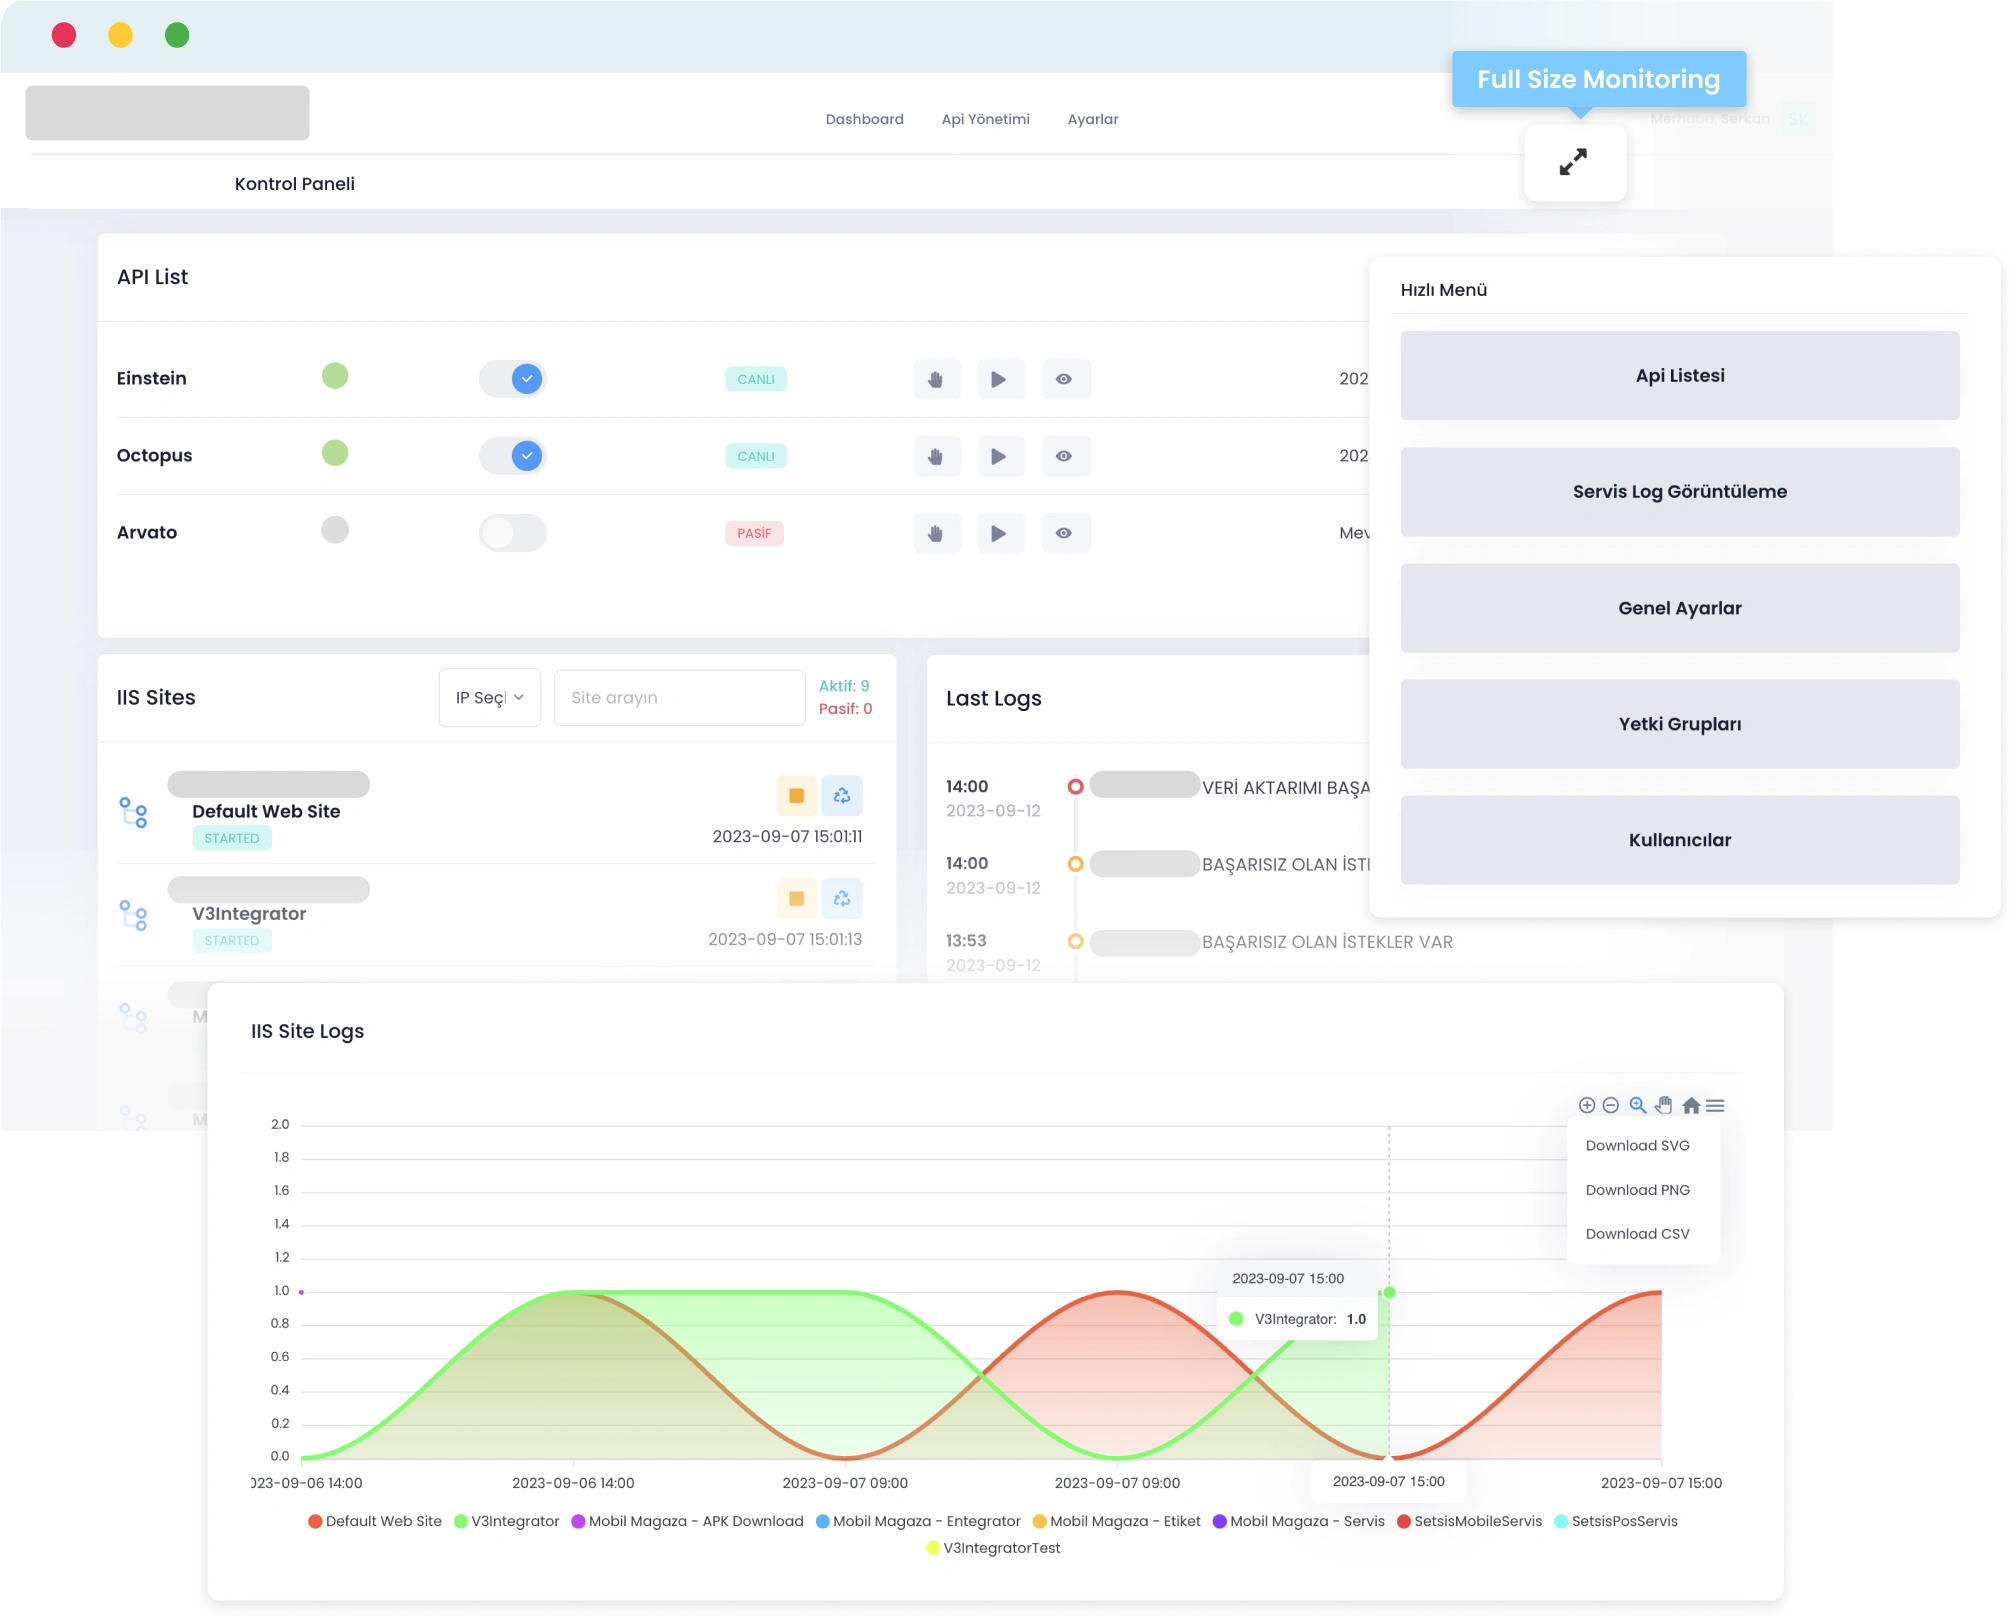The height and width of the screenshot is (1620, 2016).
Task: Select the chart panning hand tool
Action: point(1664,1106)
